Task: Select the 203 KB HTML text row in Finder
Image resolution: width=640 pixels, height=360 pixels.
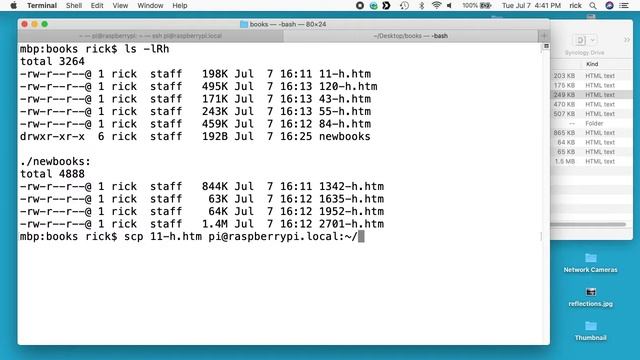Action: (x=591, y=76)
